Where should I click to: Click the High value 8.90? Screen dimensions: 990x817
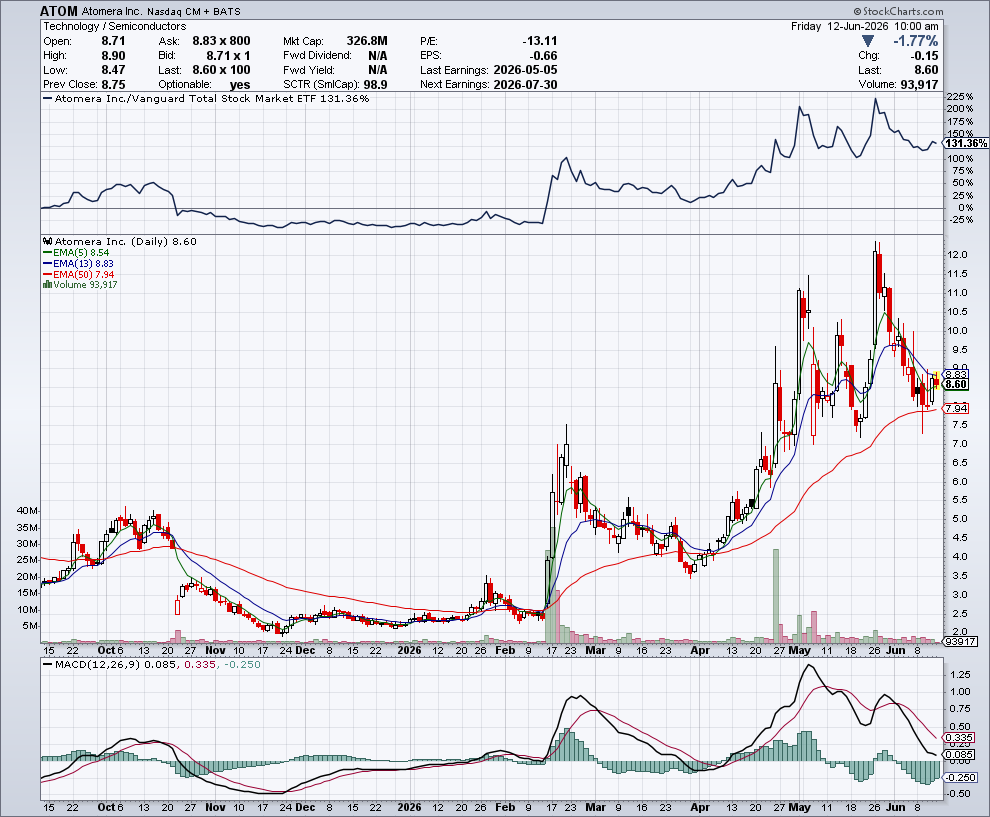113,56
